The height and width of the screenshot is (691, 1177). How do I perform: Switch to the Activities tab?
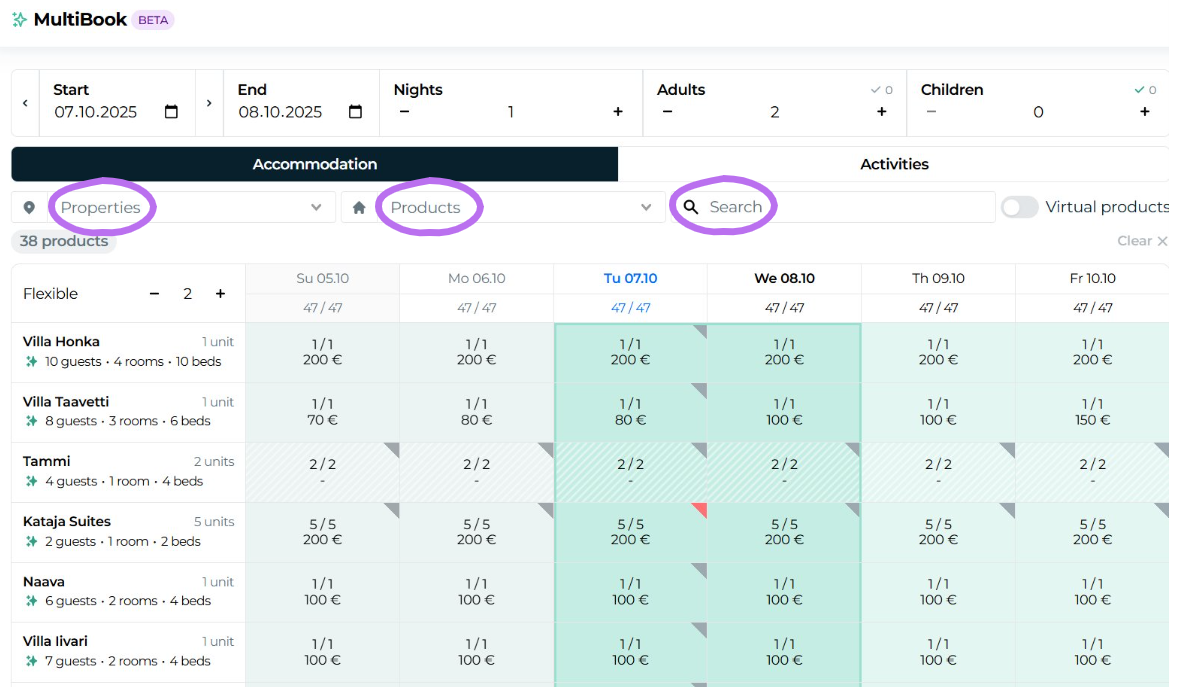tap(894, 164)
